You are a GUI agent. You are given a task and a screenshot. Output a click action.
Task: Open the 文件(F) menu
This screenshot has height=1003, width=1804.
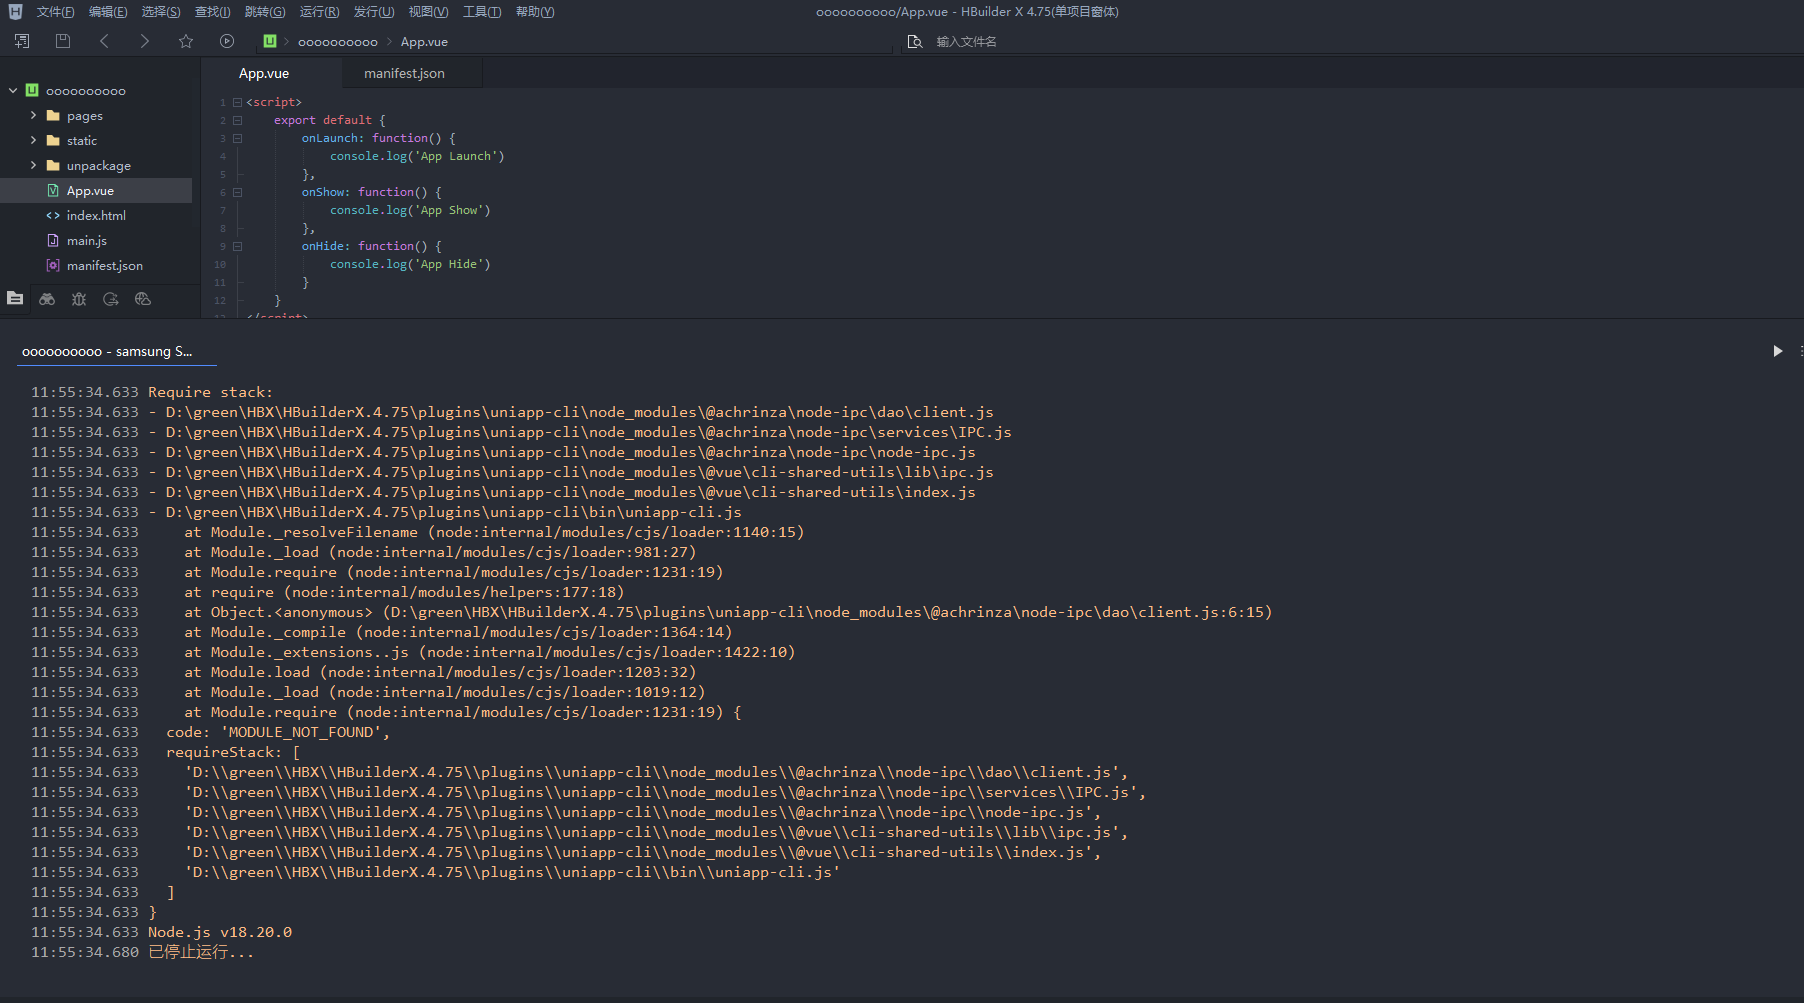[x=55, y=12]
